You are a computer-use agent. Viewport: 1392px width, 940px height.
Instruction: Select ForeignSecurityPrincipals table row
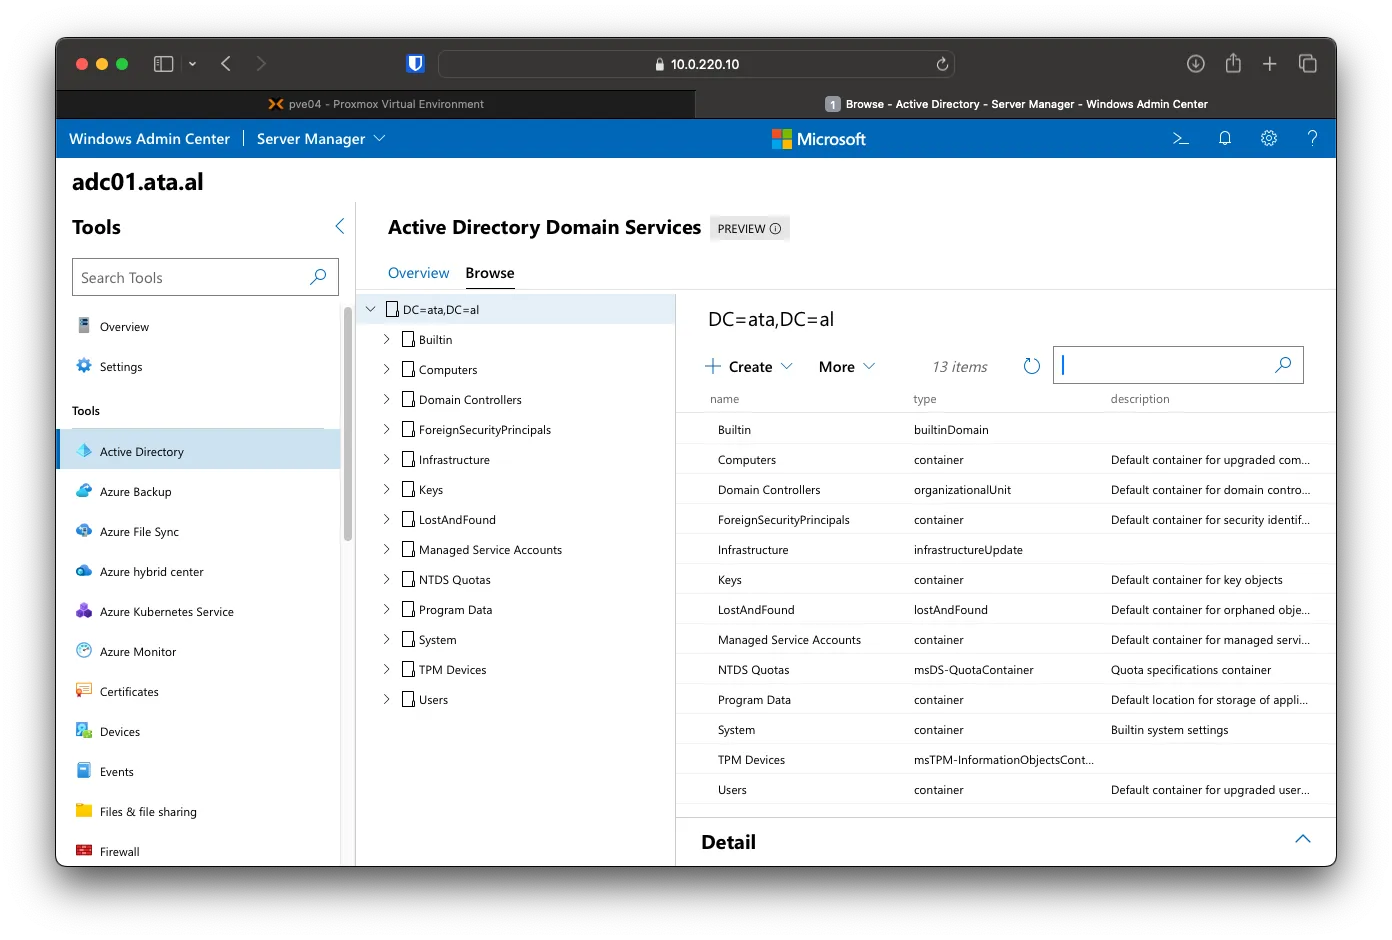point(1006,520)
